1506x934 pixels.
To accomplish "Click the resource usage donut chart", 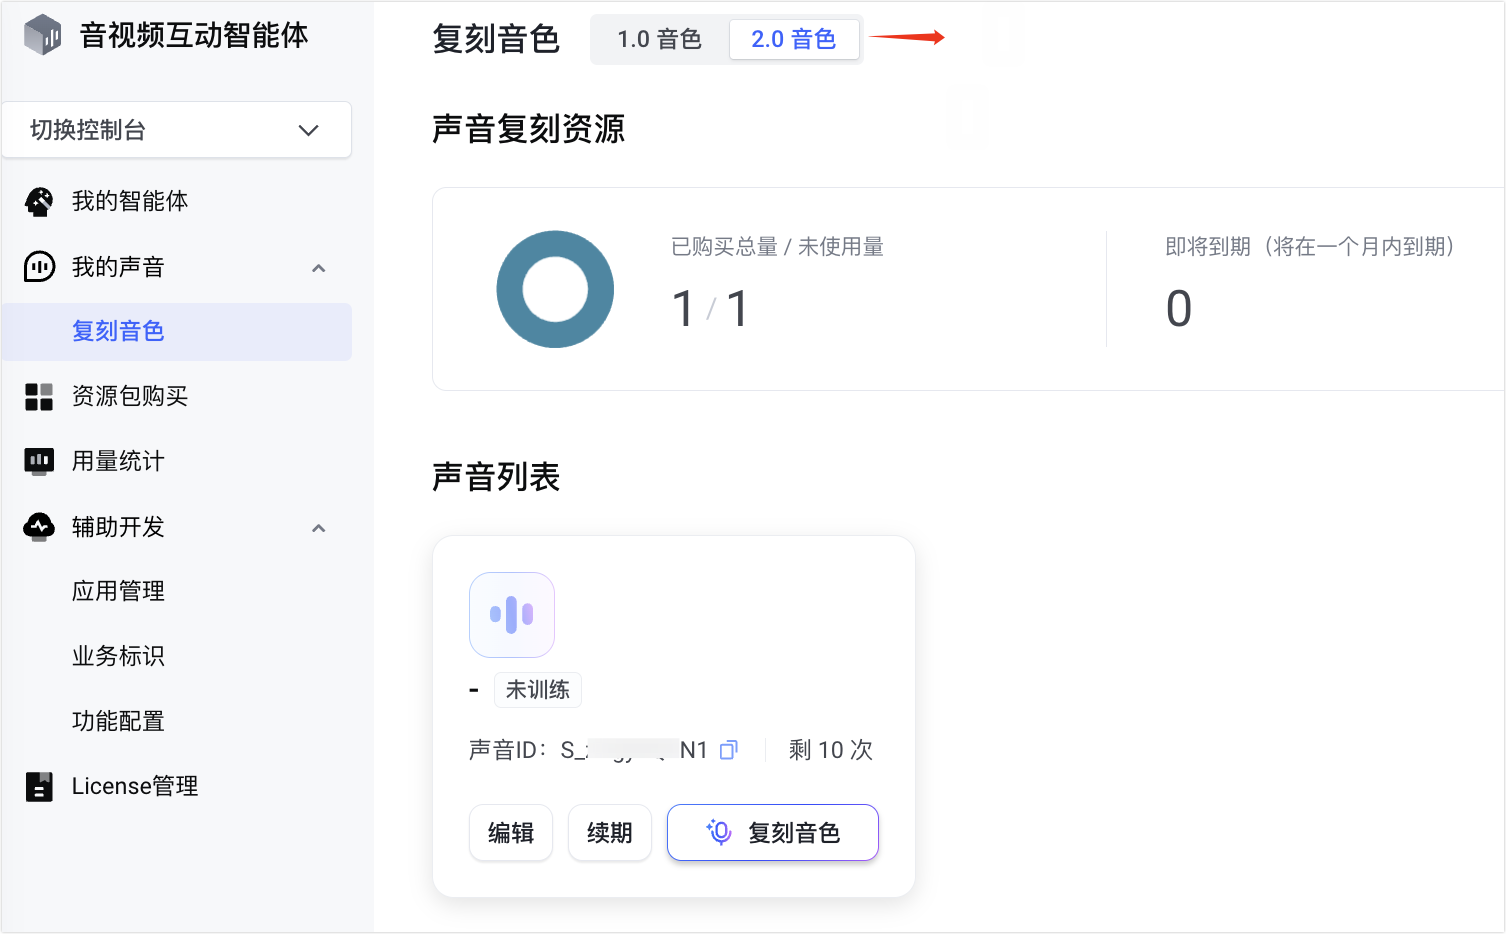I will 555,290.
